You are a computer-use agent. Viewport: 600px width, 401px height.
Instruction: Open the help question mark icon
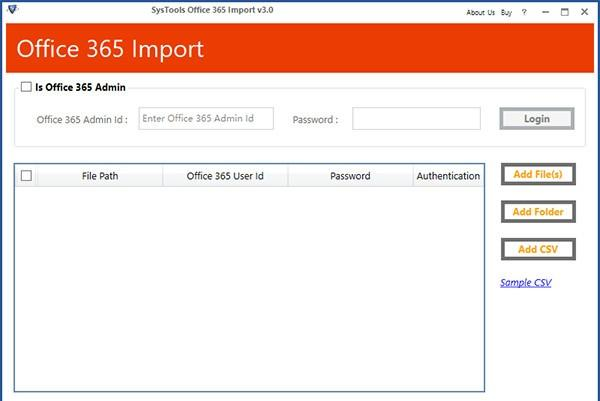524,12
